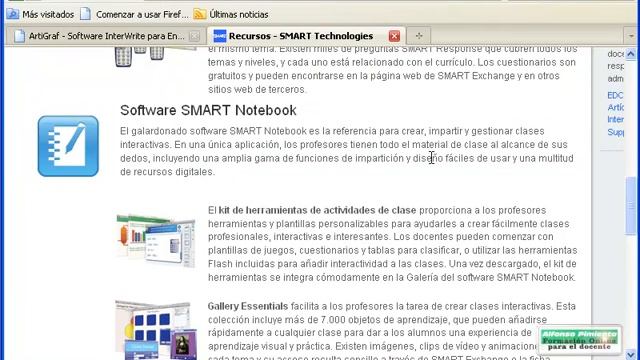
Task: Click kit de herramientas thumbnail image
Action: 156,241
